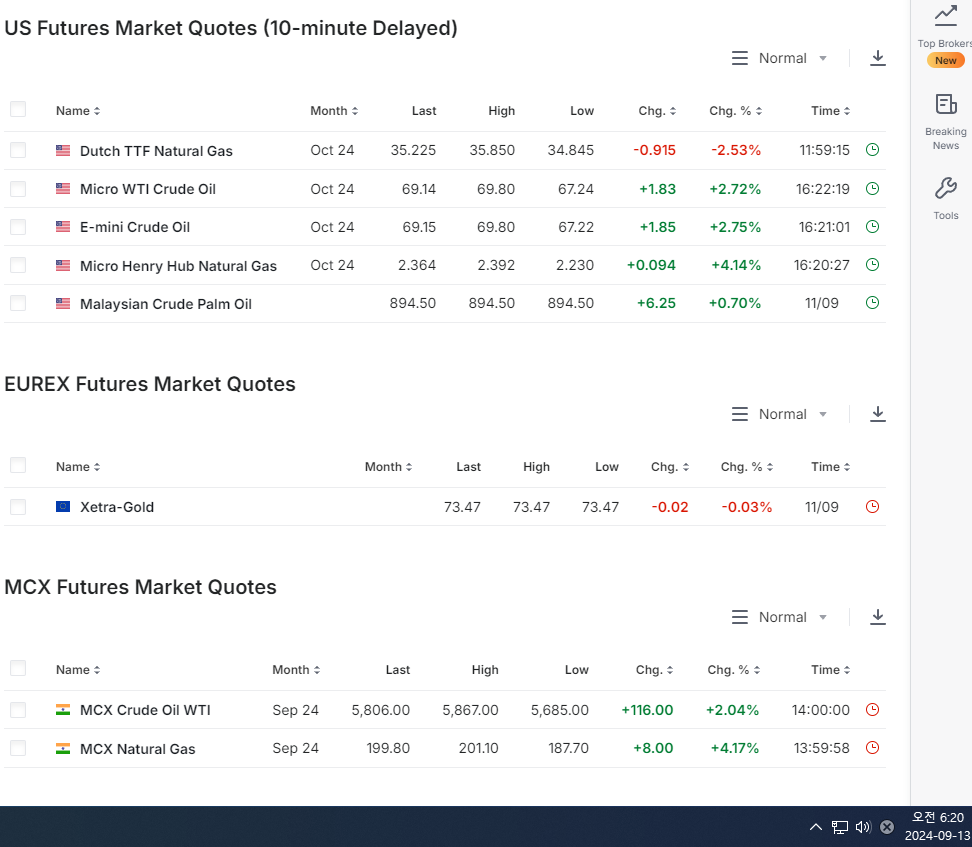Open Breaking News sidebar icon
Screen dimensions: 972x847
945,104
